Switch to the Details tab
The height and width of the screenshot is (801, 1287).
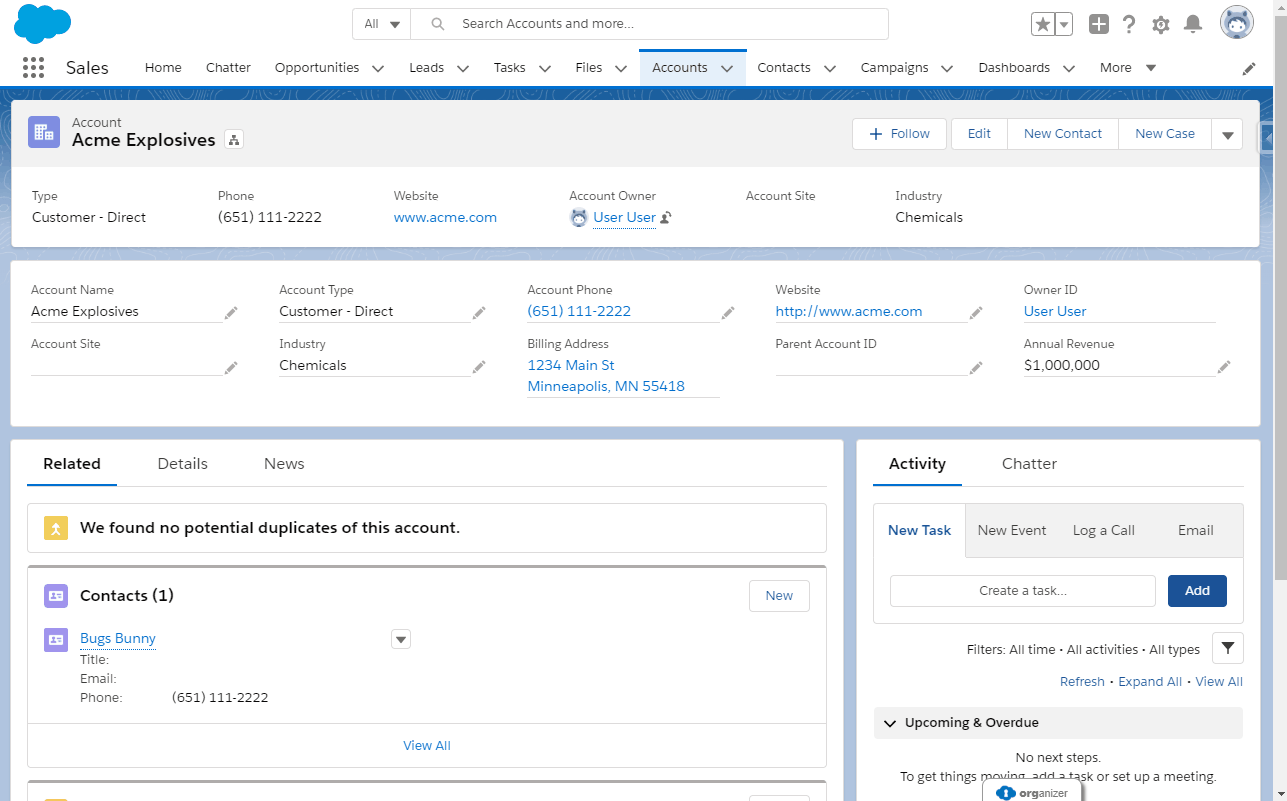point(183,464)
